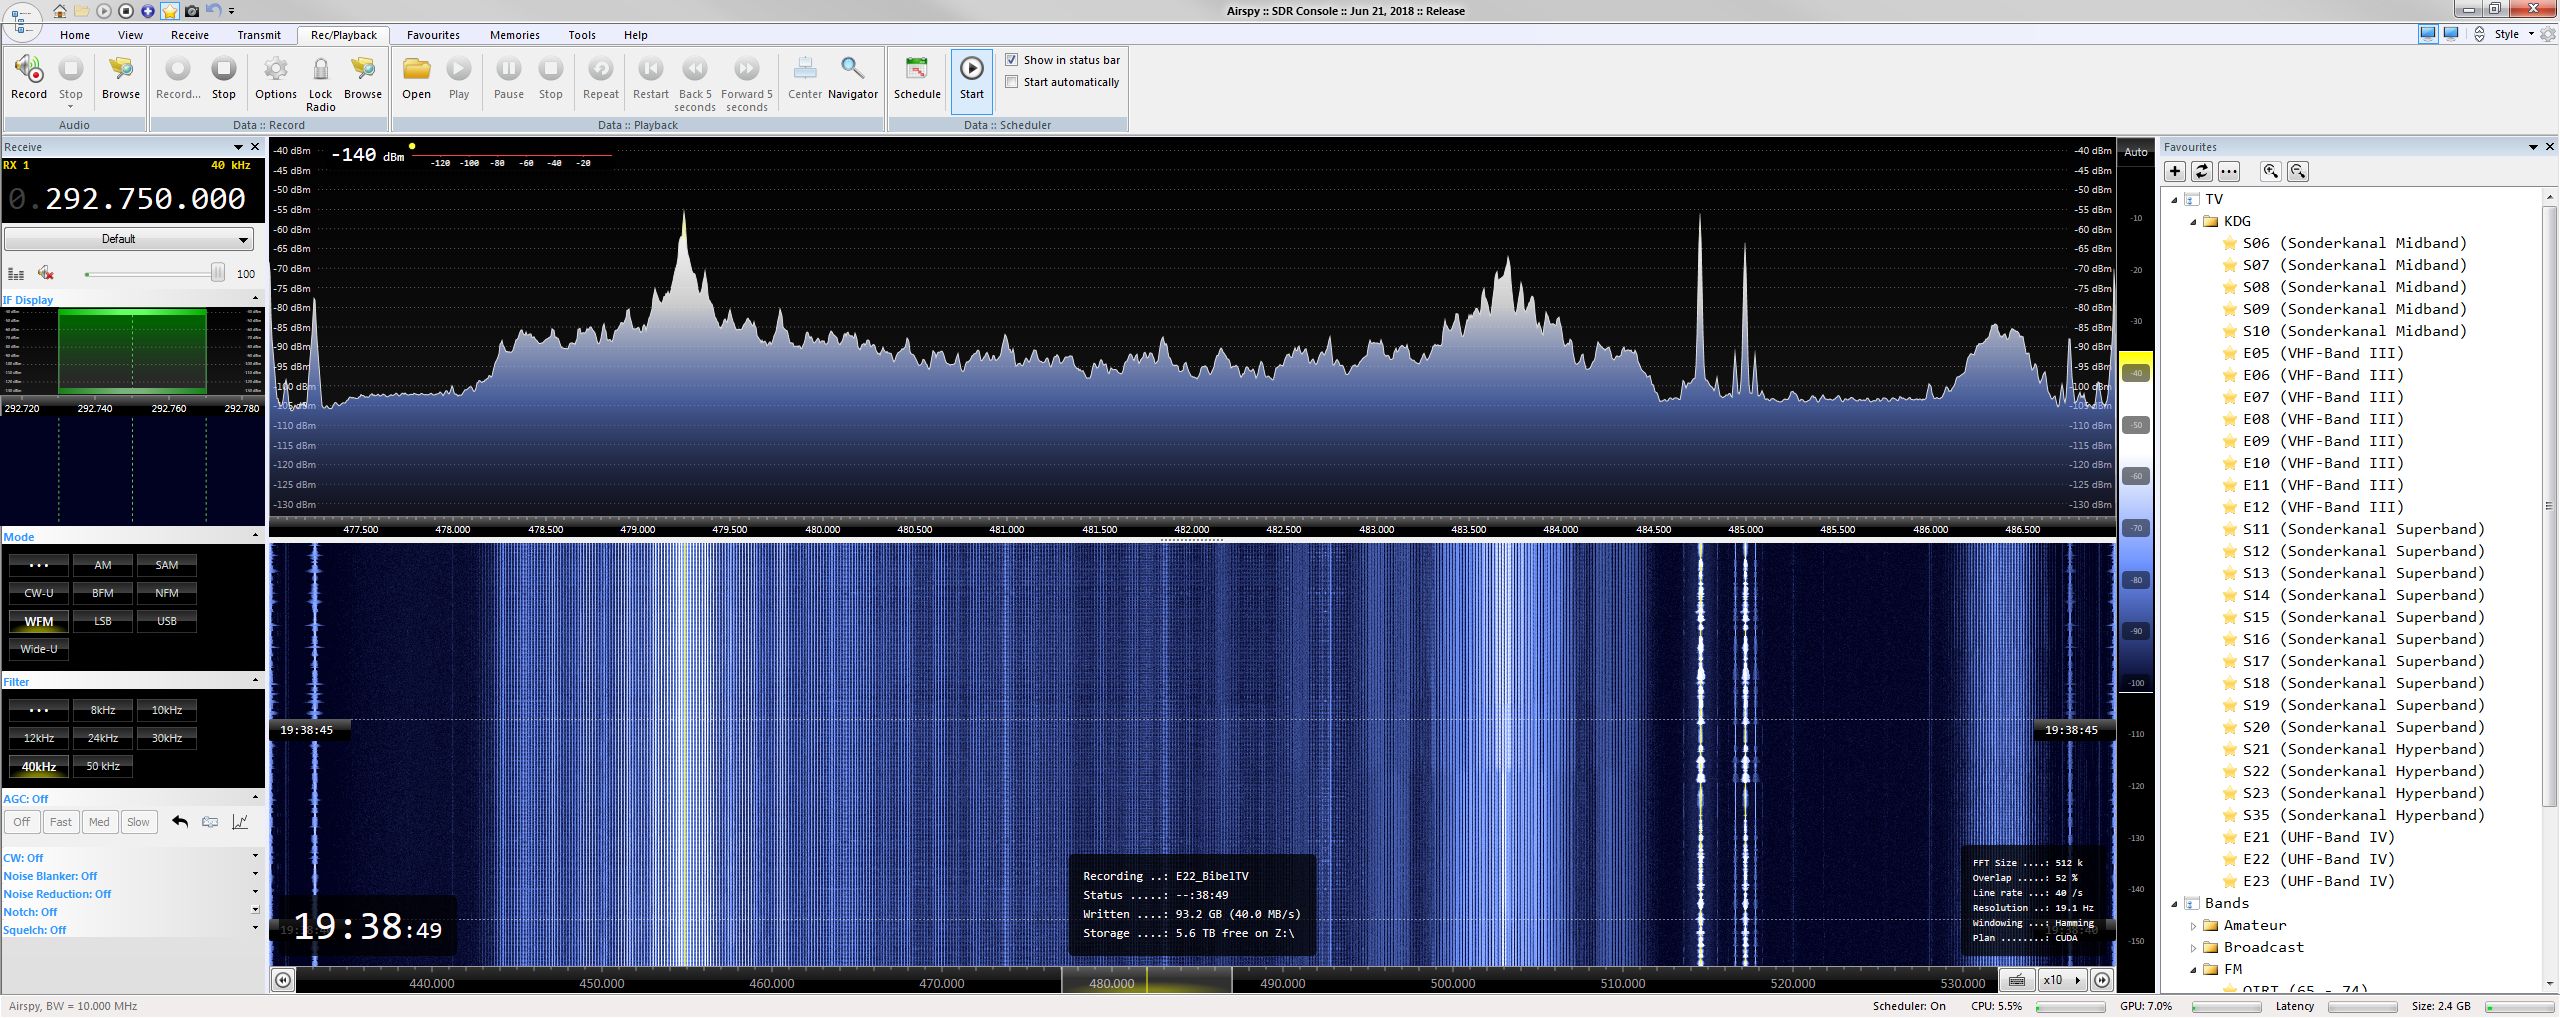The image size is (2560, 1018).
Task: Open the Default profile dropdown
Action: tap(129, 239)
